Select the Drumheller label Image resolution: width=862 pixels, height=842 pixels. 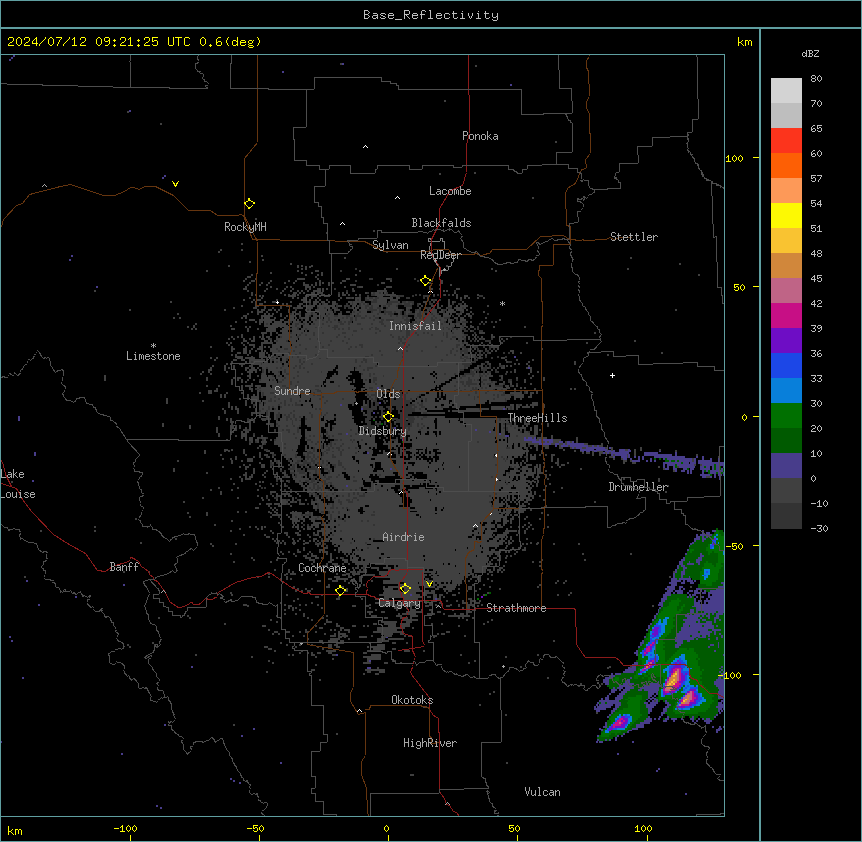(638, 487)
